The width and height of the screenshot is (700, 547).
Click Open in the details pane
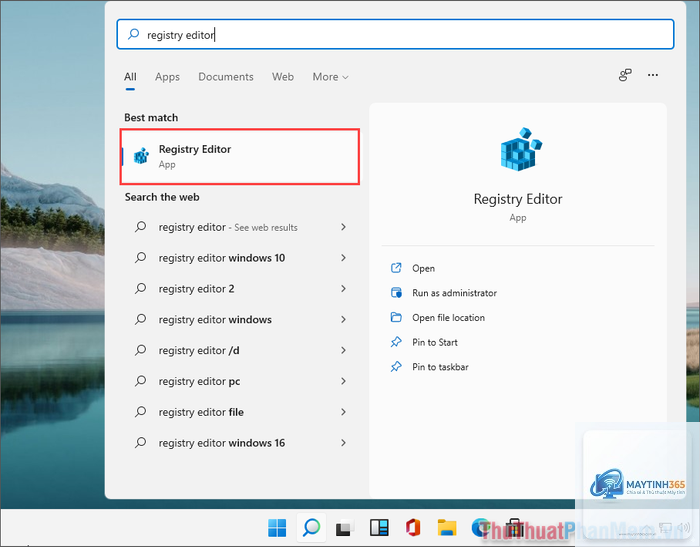click(x=423, y=268)
